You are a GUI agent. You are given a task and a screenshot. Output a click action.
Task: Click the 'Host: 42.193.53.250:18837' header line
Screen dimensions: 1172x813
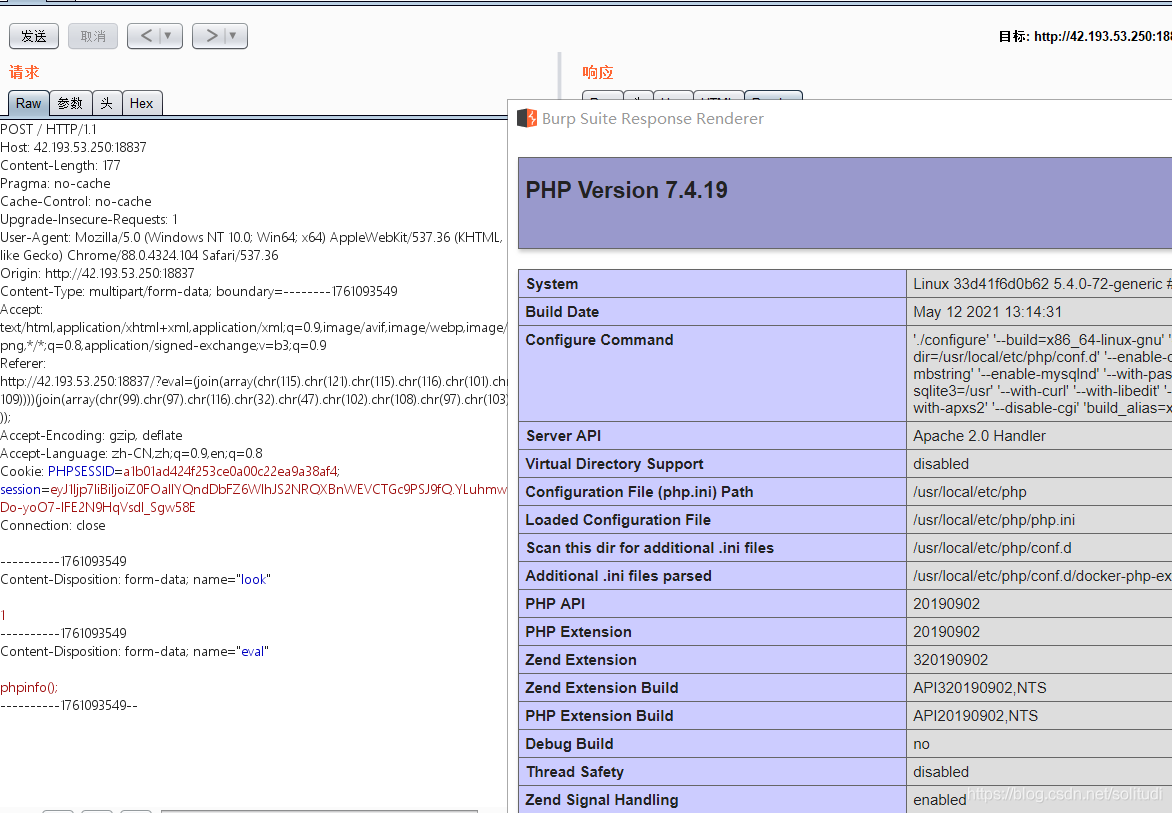pos(73,147)
